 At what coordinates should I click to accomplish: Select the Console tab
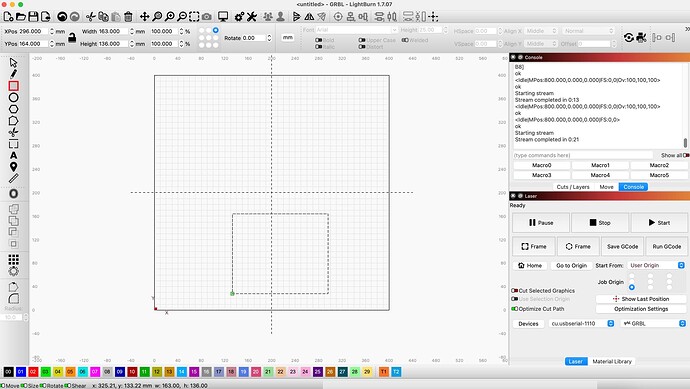click(x=633, y=187)
